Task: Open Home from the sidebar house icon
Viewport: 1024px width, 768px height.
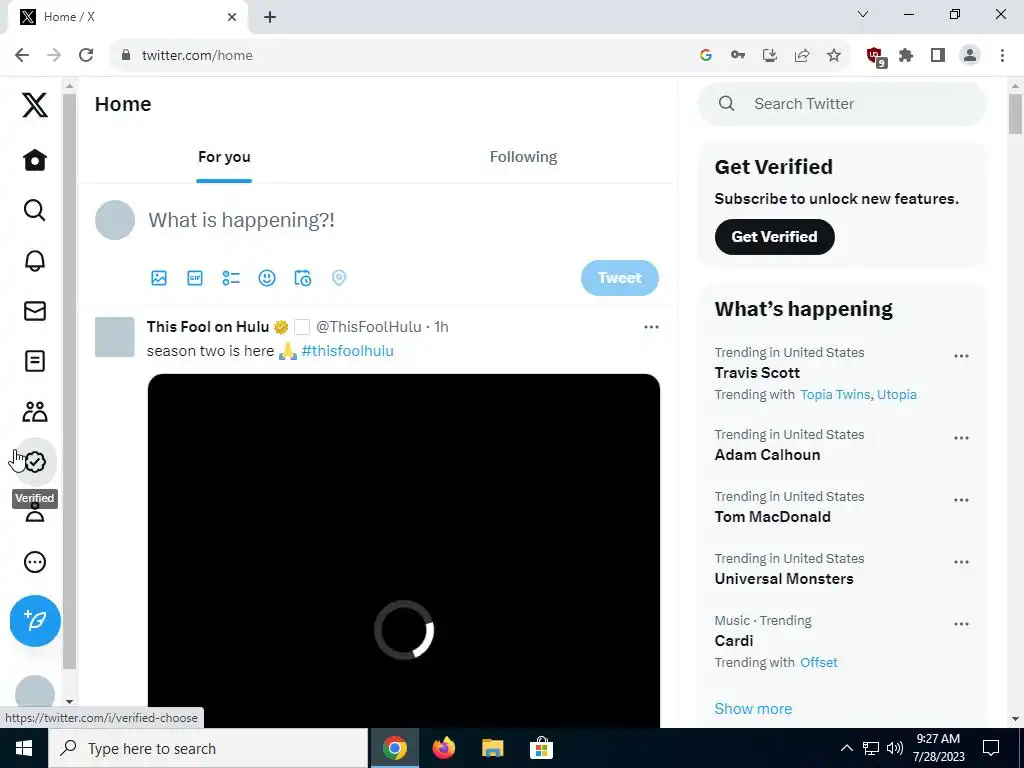Action: tap(35, 160)
